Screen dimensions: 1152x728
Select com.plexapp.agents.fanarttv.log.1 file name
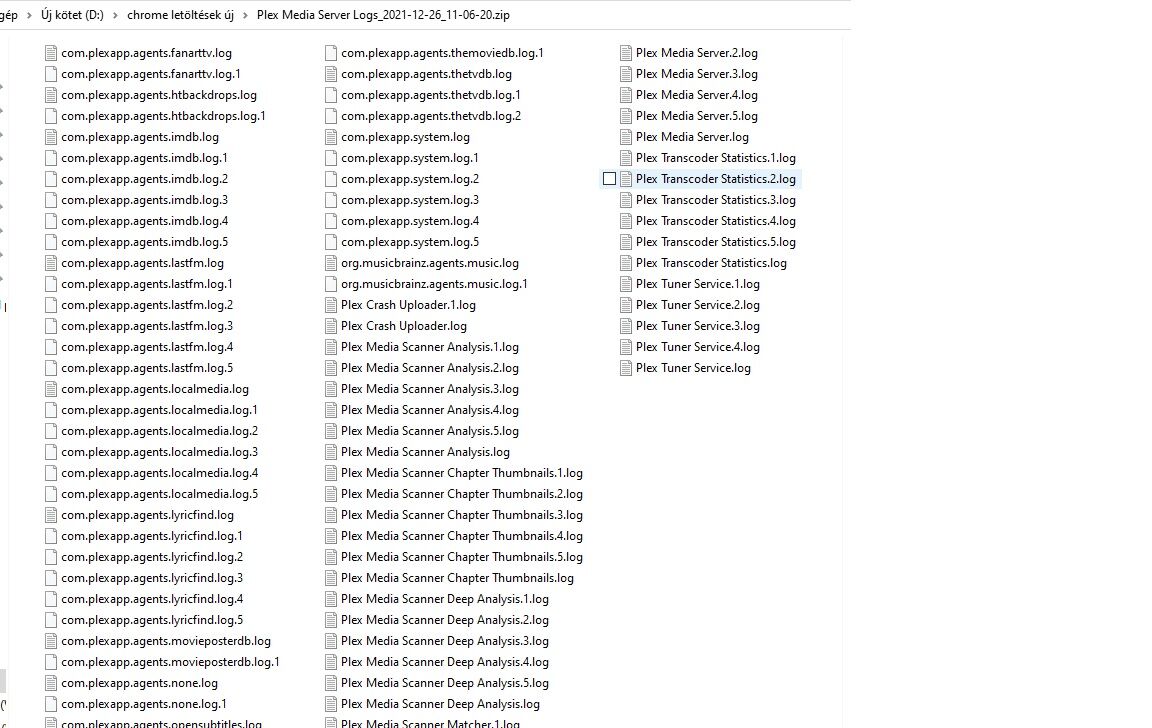point(151,74)
